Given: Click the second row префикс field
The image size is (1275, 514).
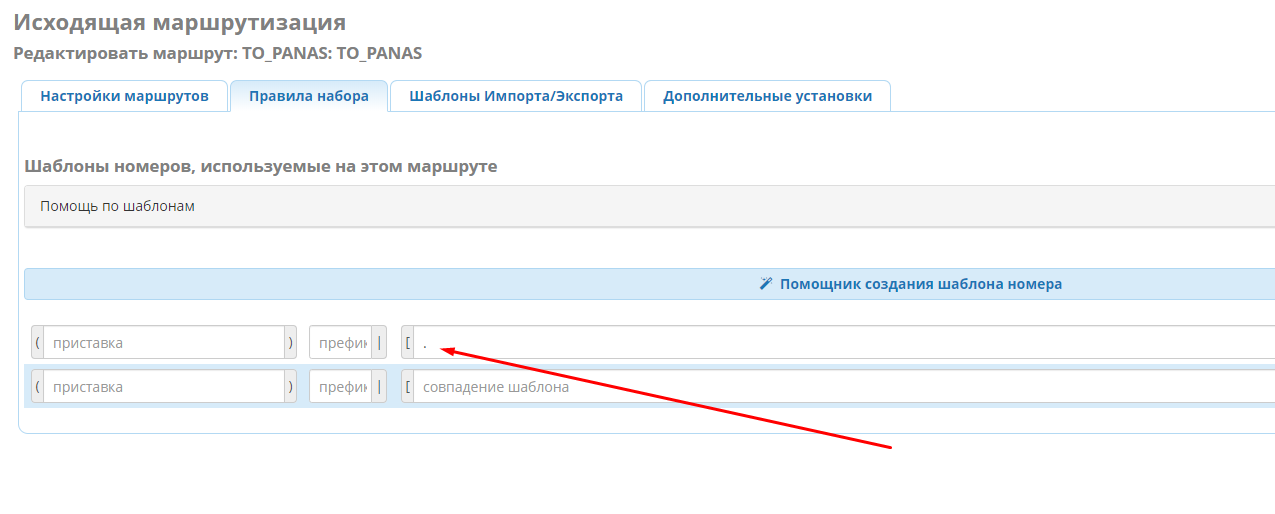Looking at the screenshot, I should [340, 387].
